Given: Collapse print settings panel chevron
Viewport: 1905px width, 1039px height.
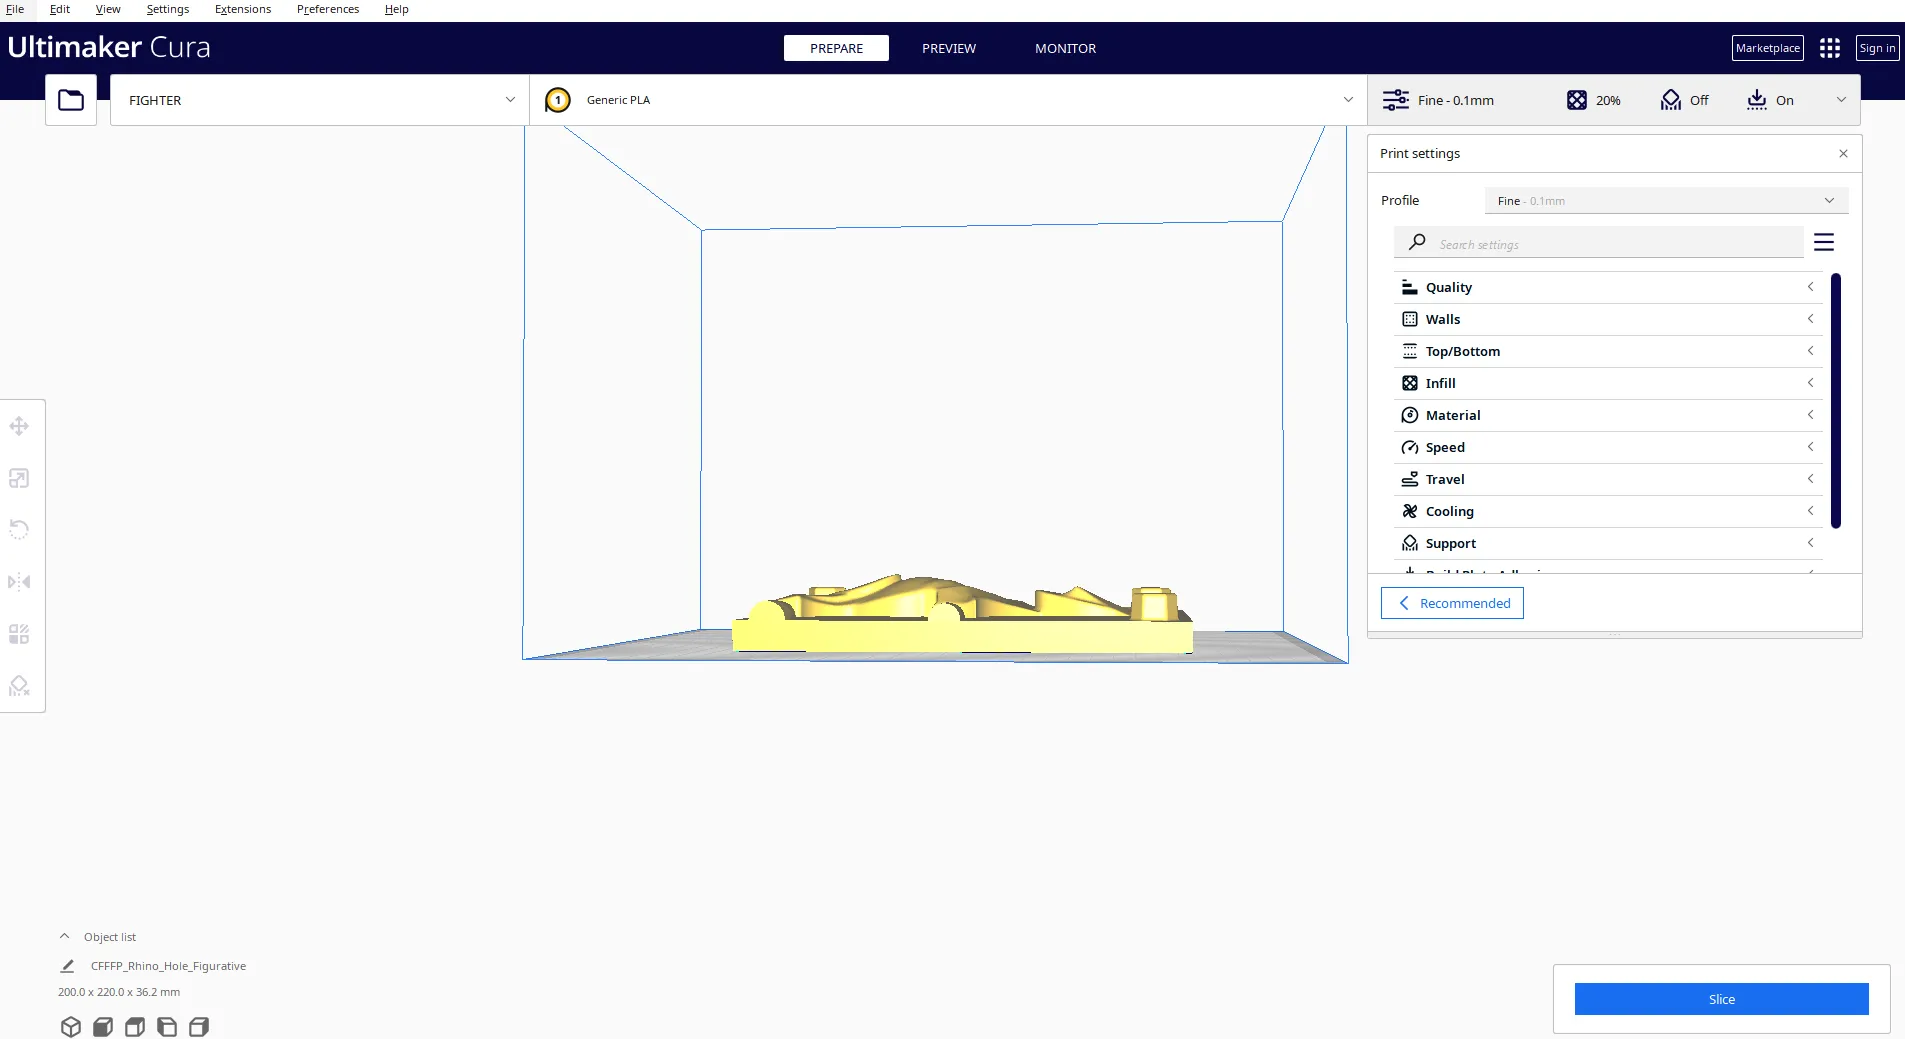Looking at the screenshot, I should pos(1841,100).
